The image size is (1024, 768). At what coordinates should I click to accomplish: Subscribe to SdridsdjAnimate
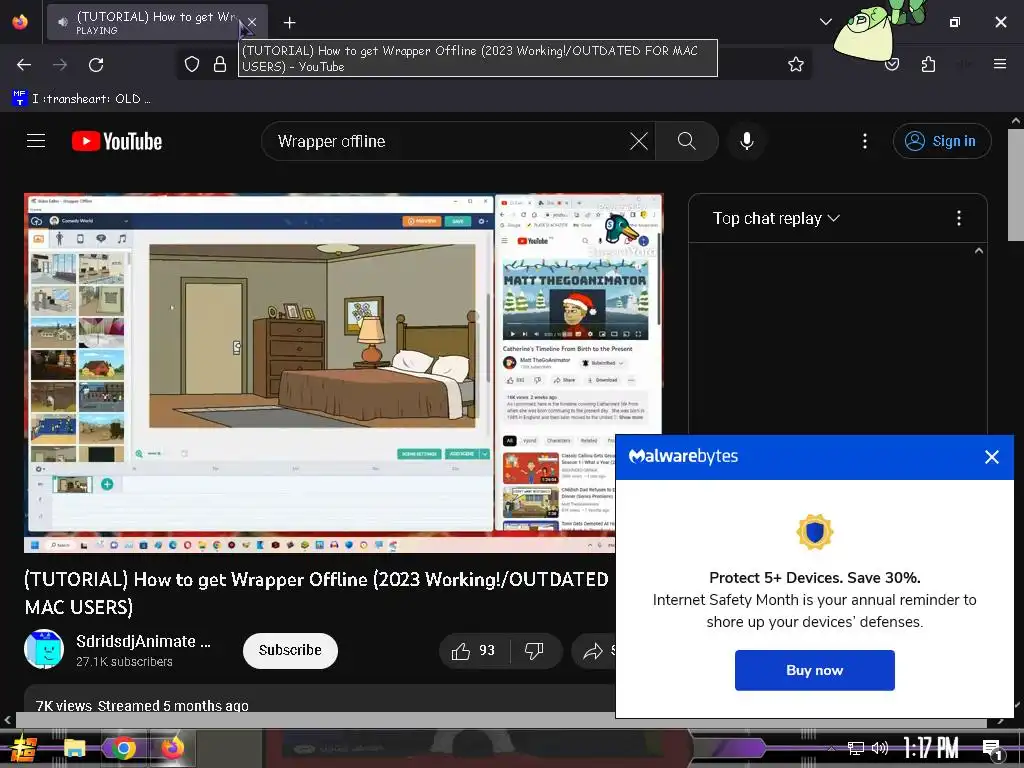coord(290,650)
